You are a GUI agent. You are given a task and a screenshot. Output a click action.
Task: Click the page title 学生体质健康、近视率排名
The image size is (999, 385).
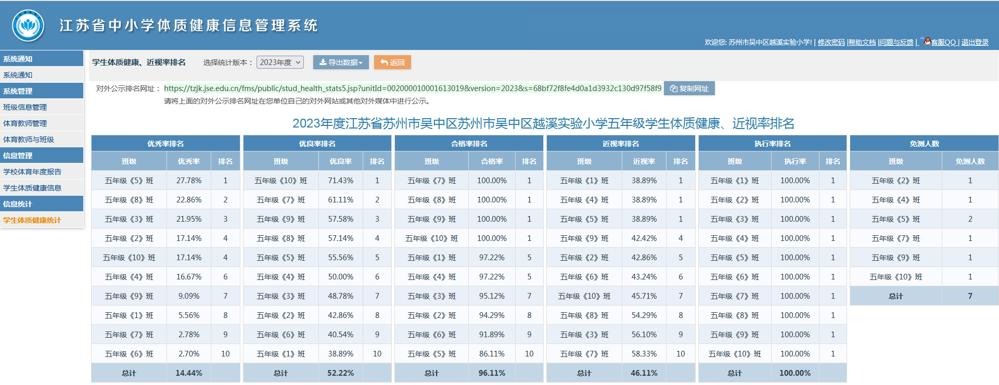[139, 62]
